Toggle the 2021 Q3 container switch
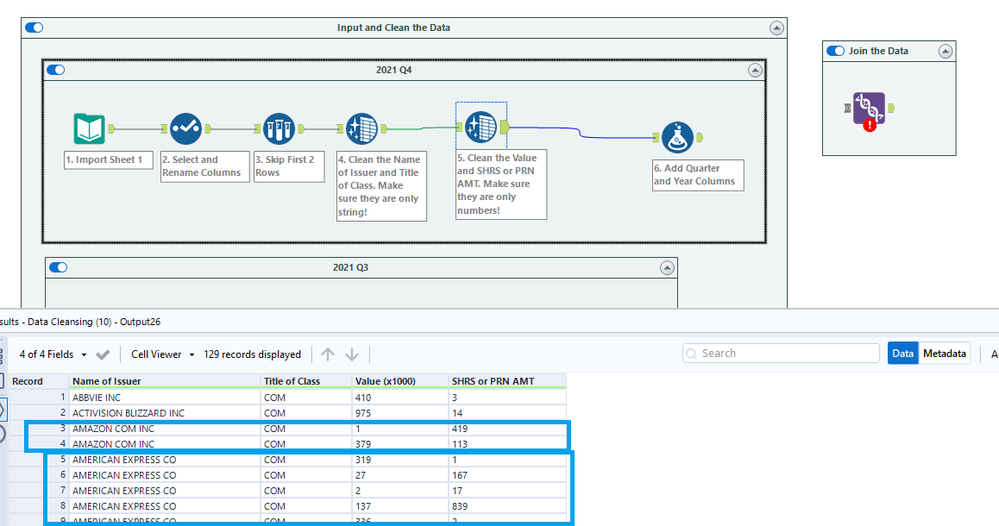 tap(58, 267)
